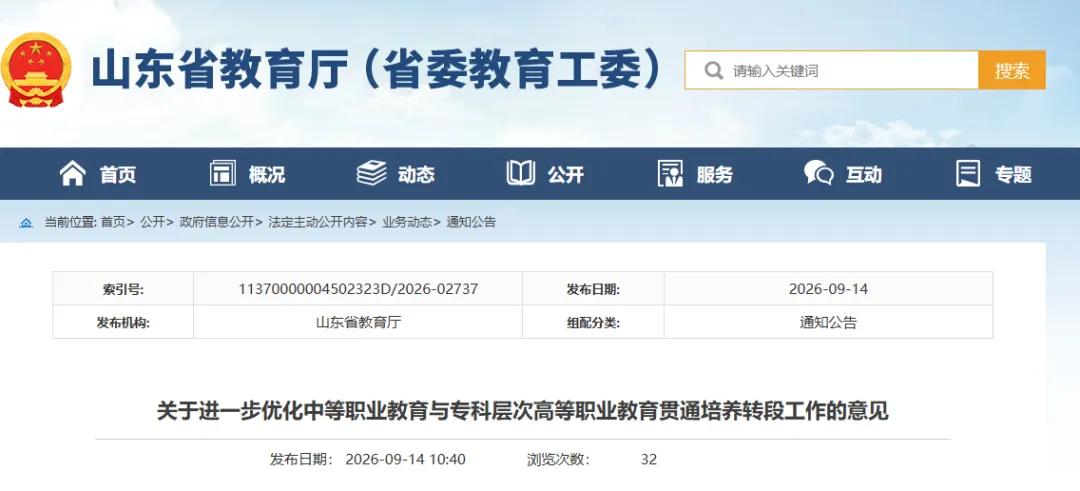Image resolution: width=1080 pixels, height=491 pixels.
Task: Click the 组配分类 label cell
Action: 593,322
